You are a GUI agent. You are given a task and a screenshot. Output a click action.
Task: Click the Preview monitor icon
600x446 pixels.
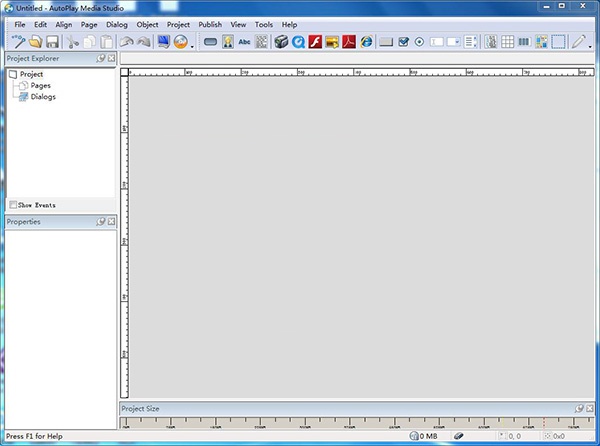tap(162, 42)
